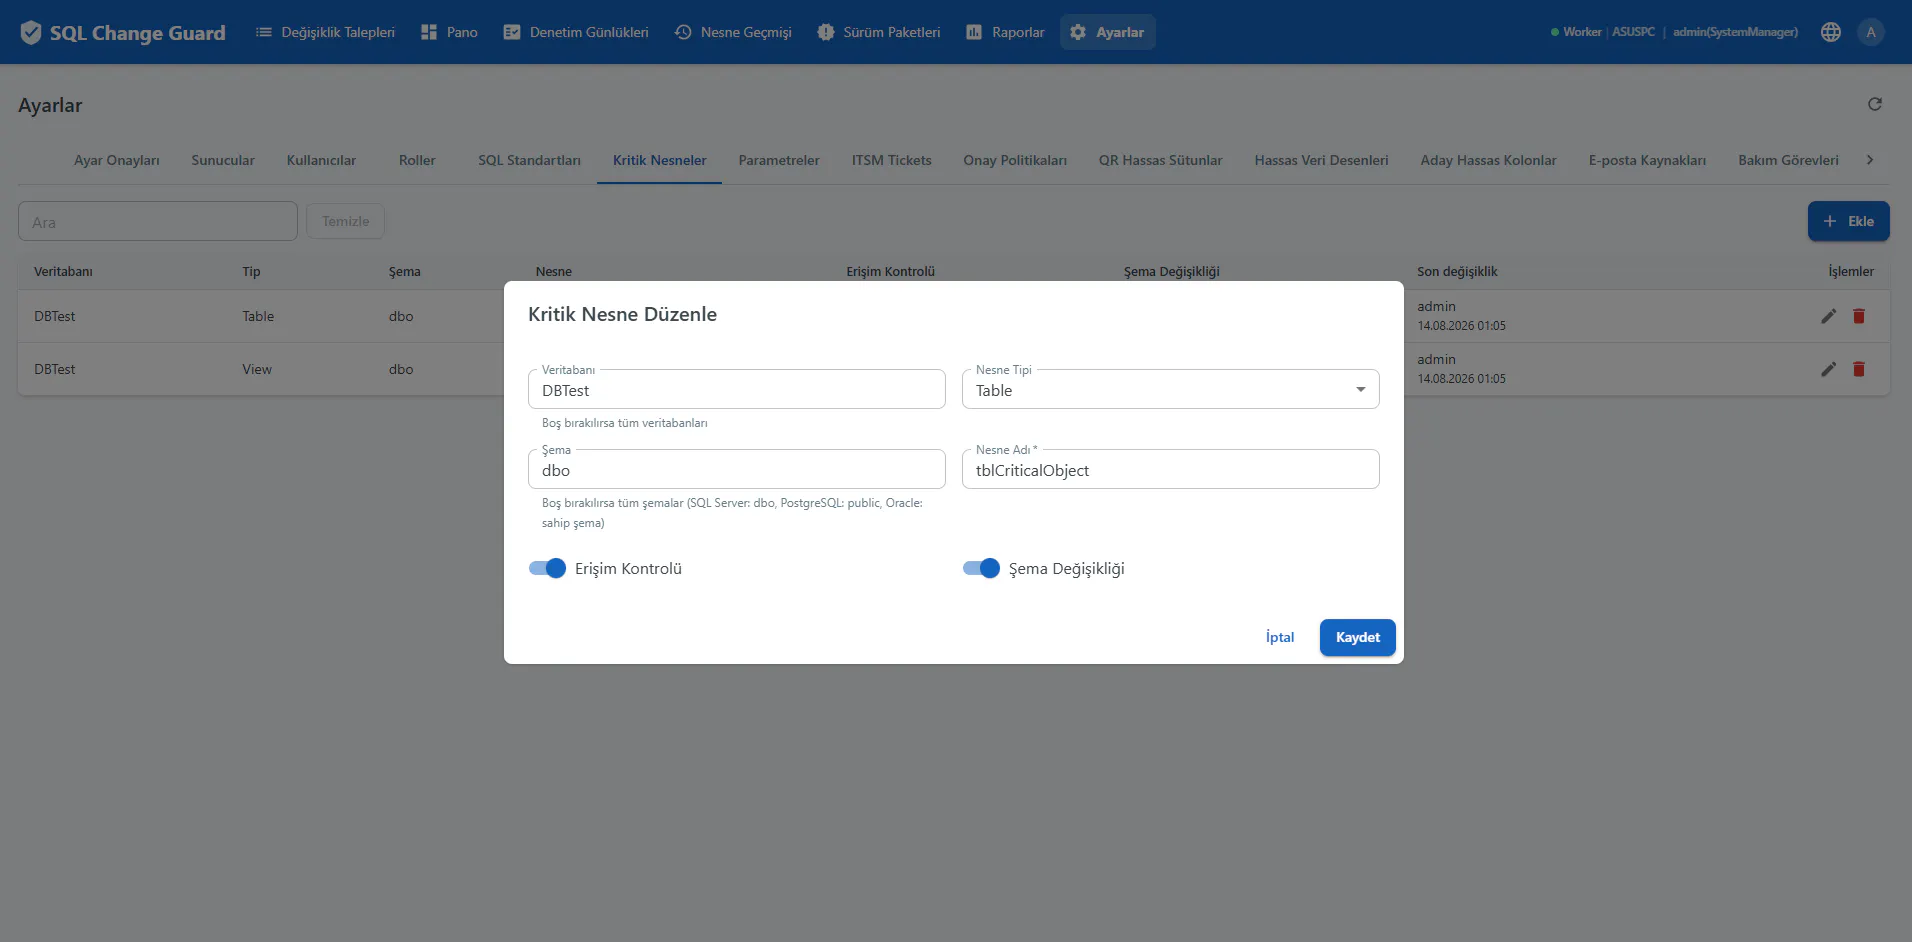Click the SQL Change Guard shield logo
The width and height of the screenshot is (1912, 942).
click(31, 32)
